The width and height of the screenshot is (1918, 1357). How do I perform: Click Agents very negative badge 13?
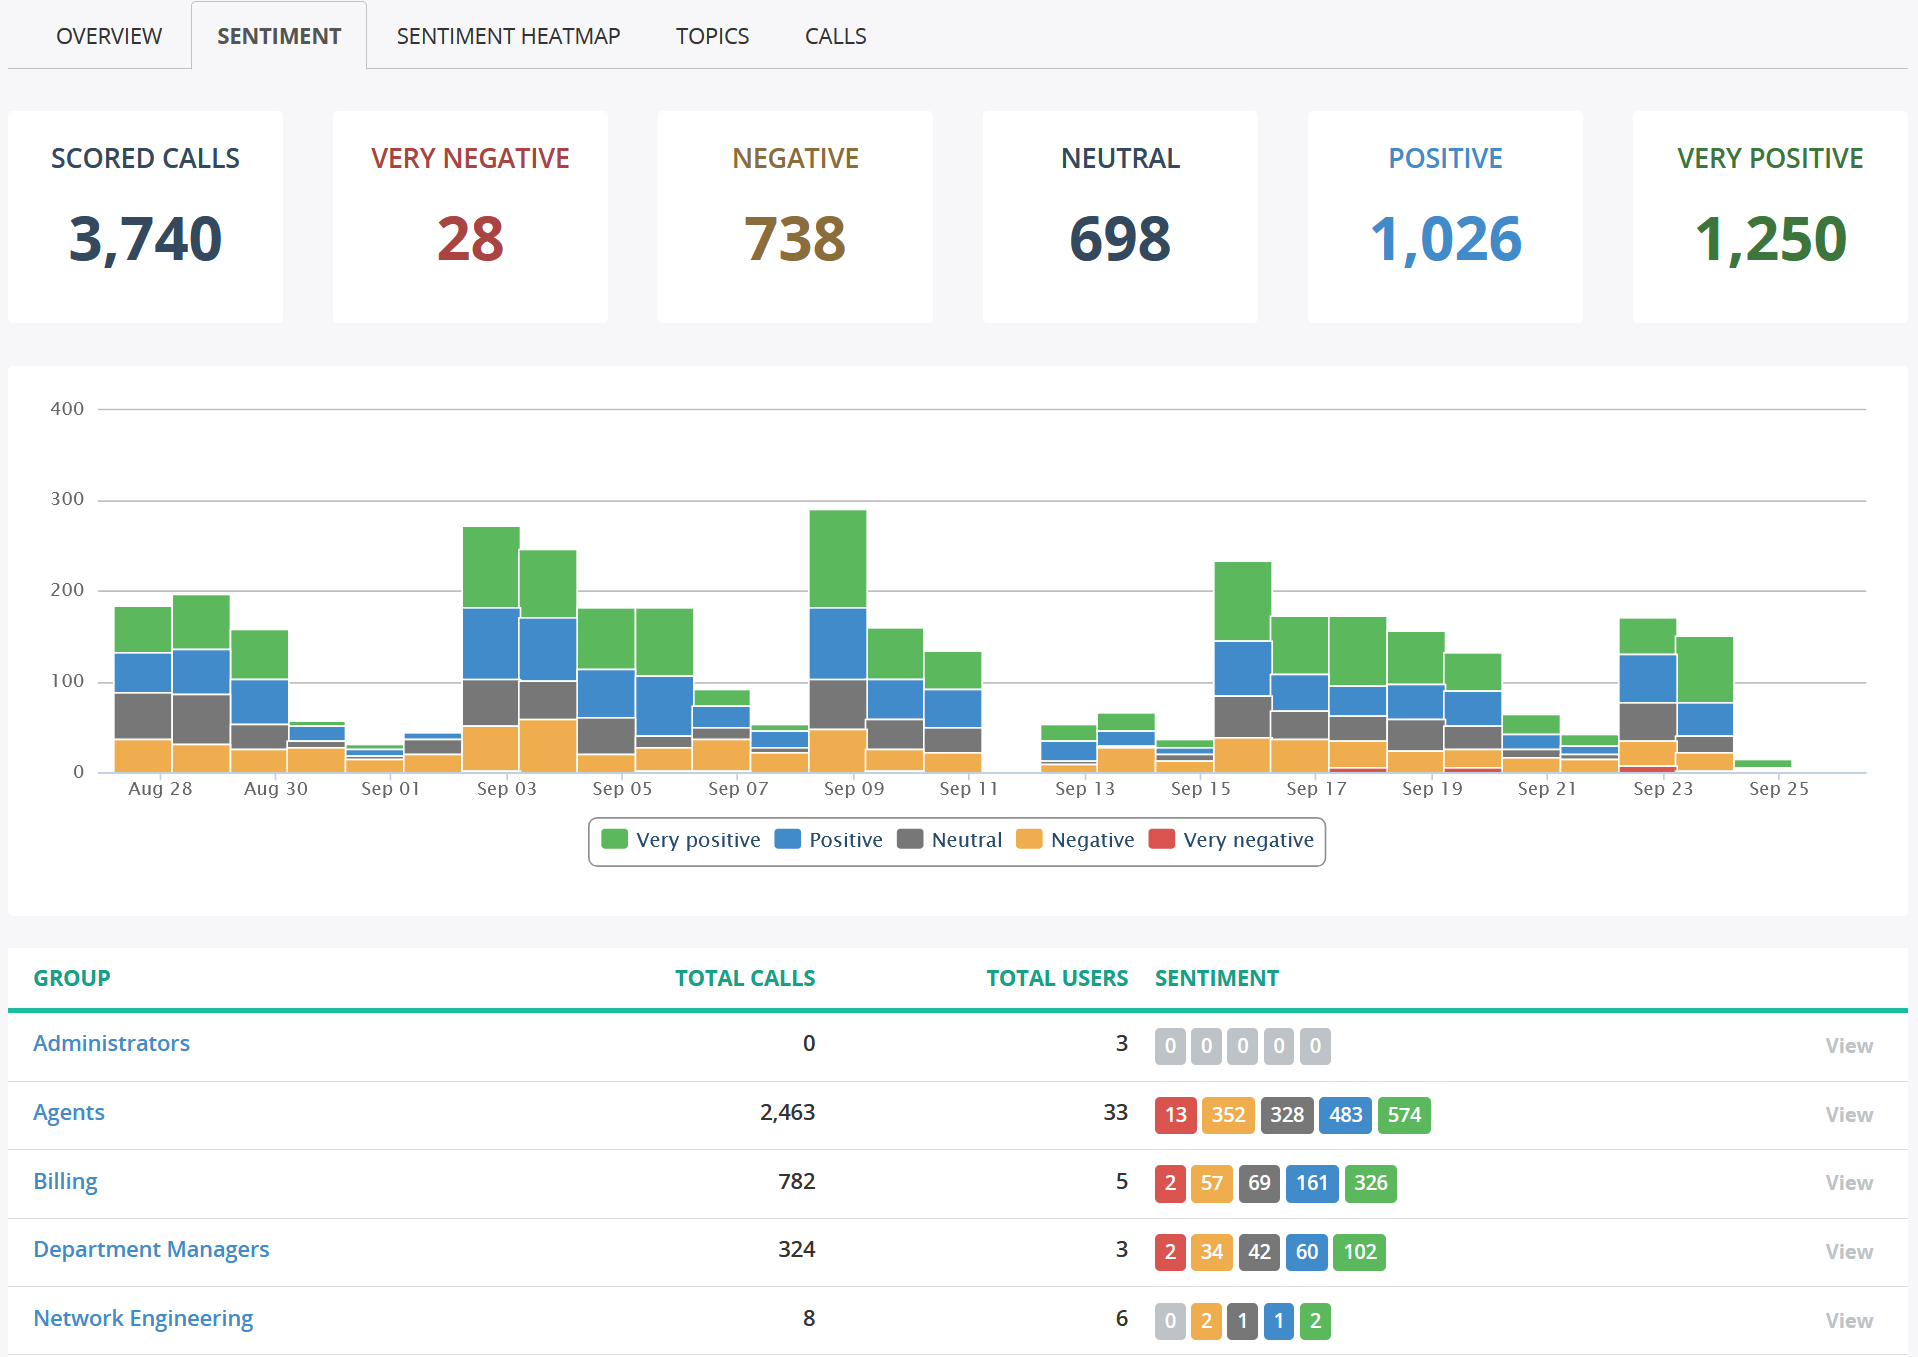pyautogui.click(x=1176, y=1115)
